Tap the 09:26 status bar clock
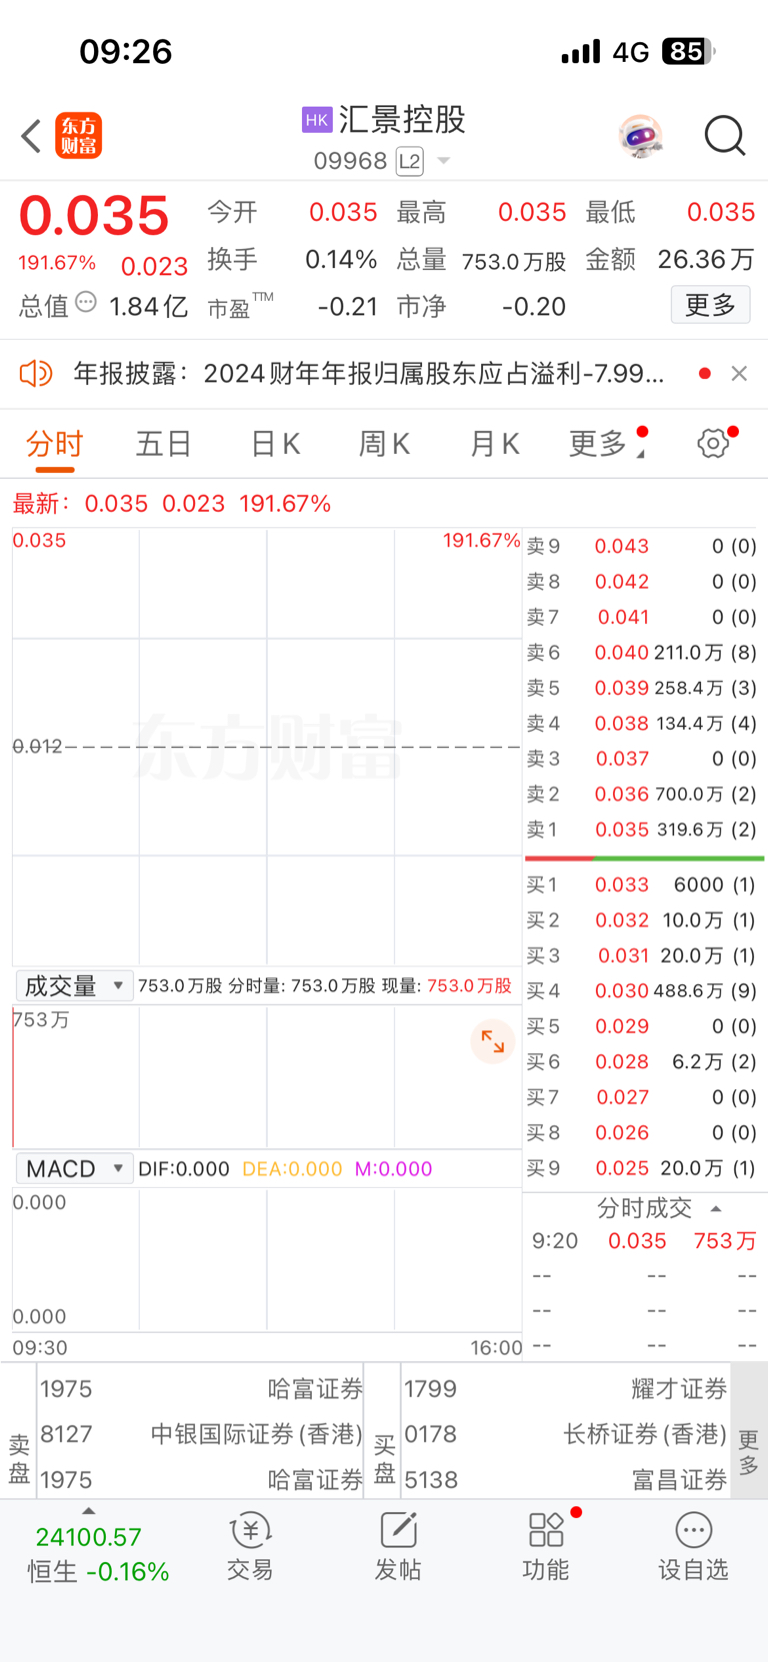Image resolution: width=768 pixels, height=1663 pixels. (126, 51)
